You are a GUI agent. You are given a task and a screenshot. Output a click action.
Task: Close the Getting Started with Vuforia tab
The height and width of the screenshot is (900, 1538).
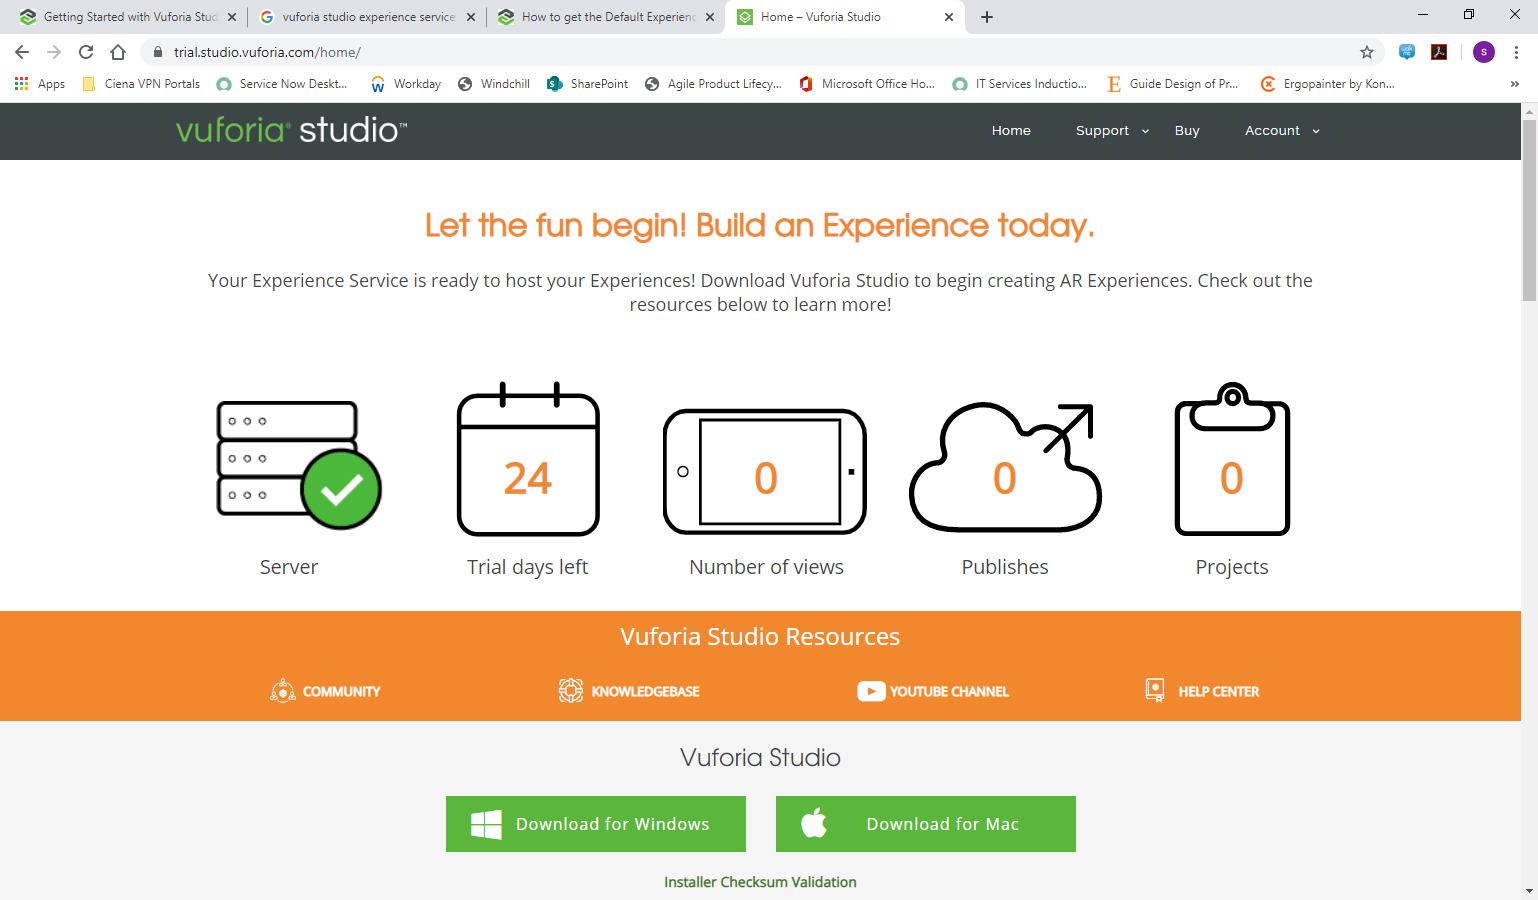232,17
